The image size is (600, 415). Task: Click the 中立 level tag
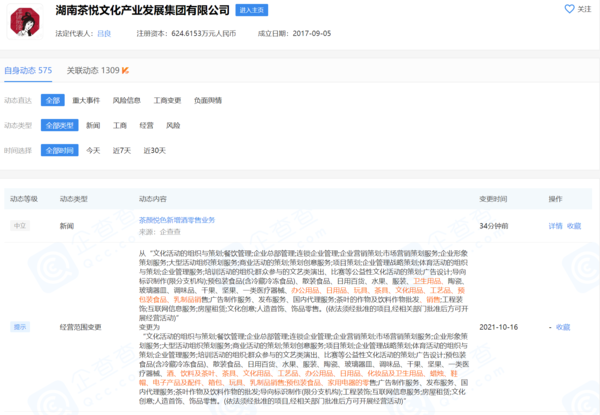(20, 226)
